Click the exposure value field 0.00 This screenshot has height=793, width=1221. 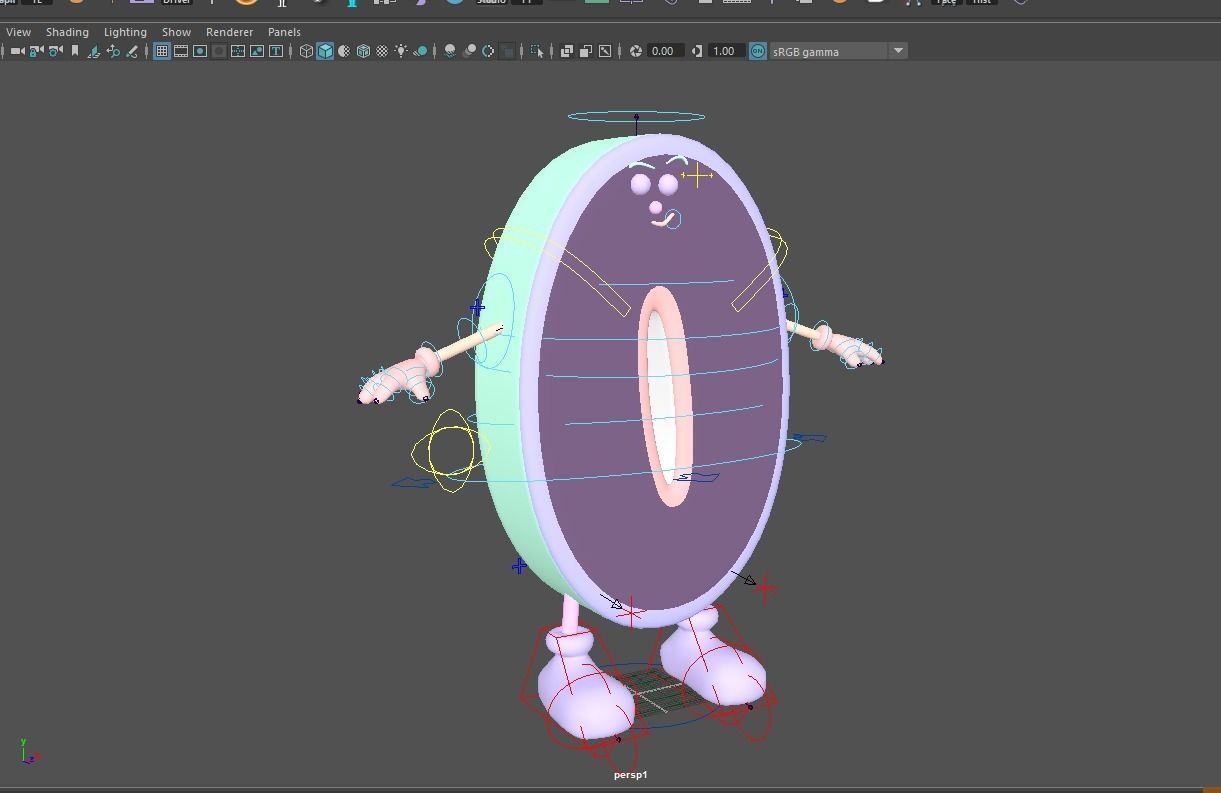[x=665, y=51]
